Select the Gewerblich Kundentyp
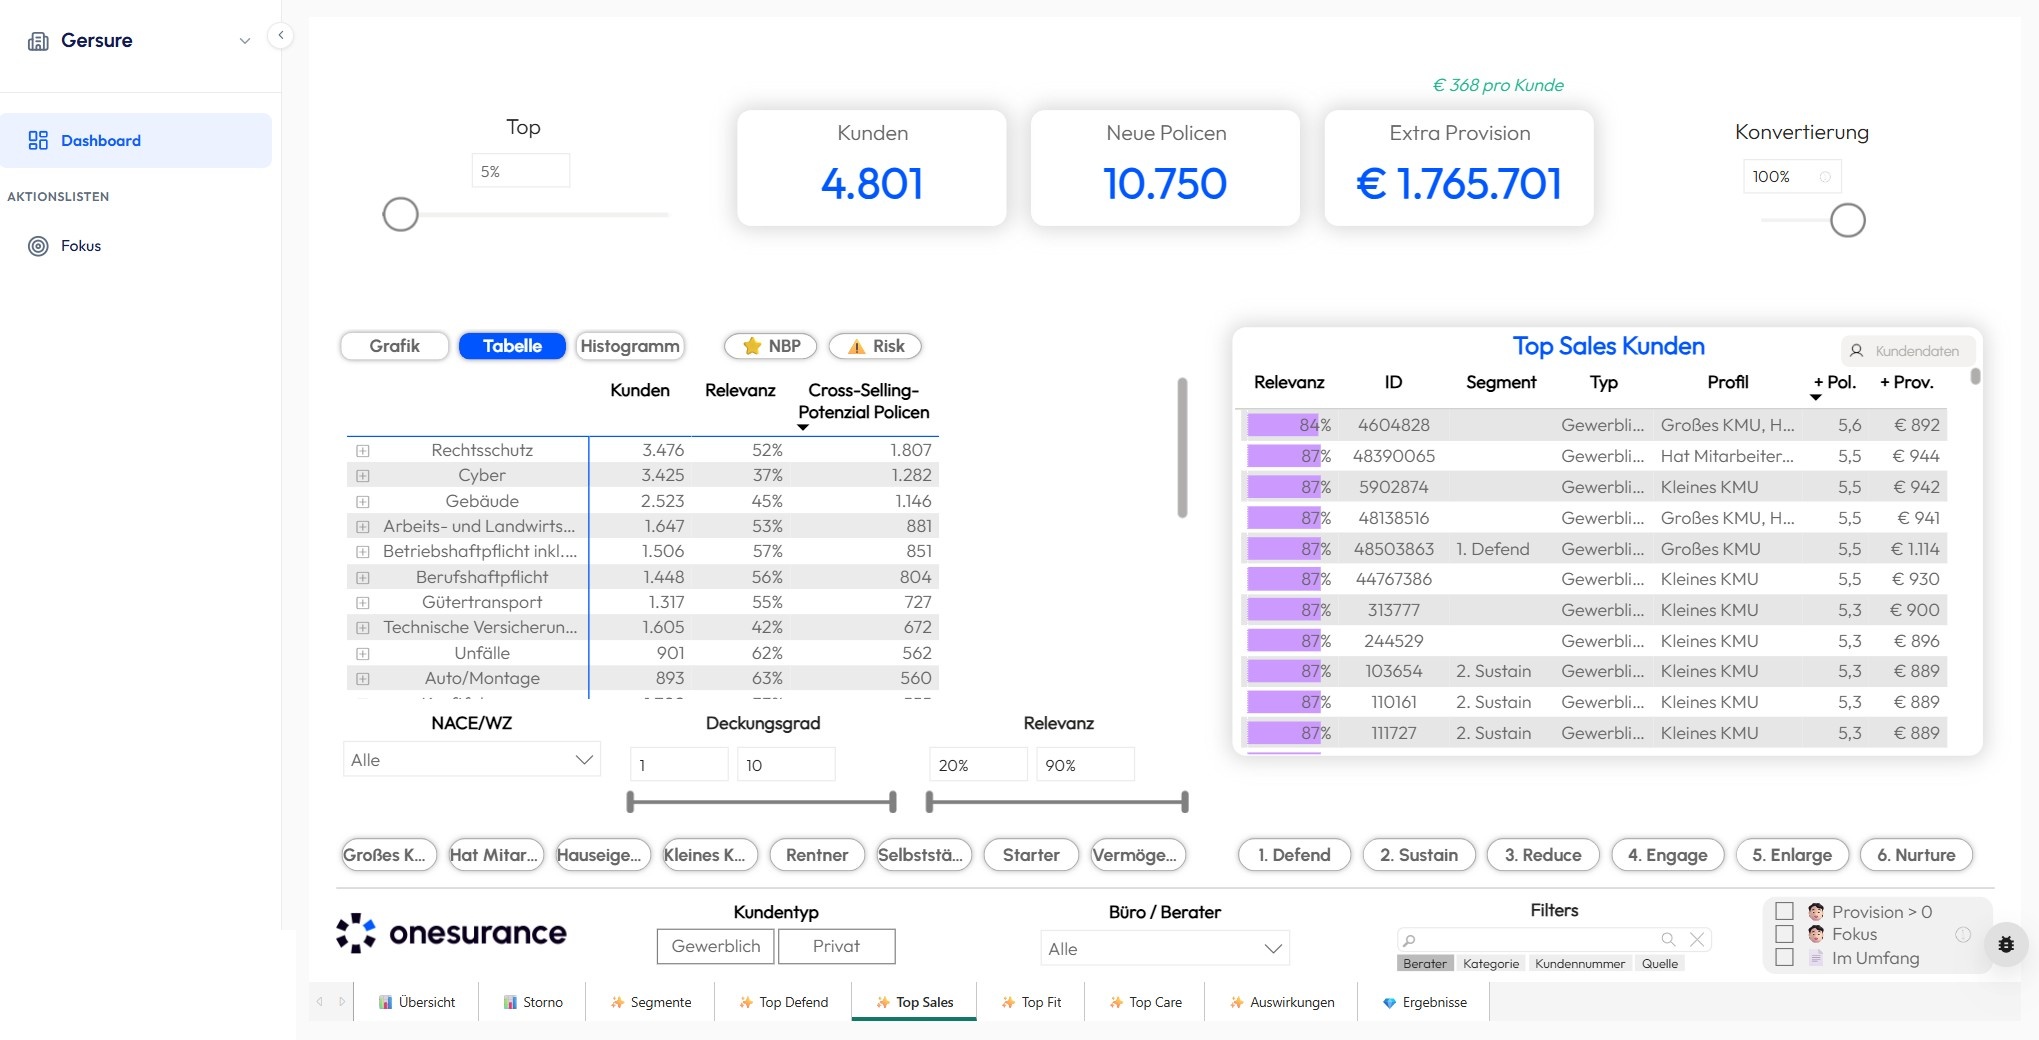2039x1040 pixels. click(x=715, y=946)
